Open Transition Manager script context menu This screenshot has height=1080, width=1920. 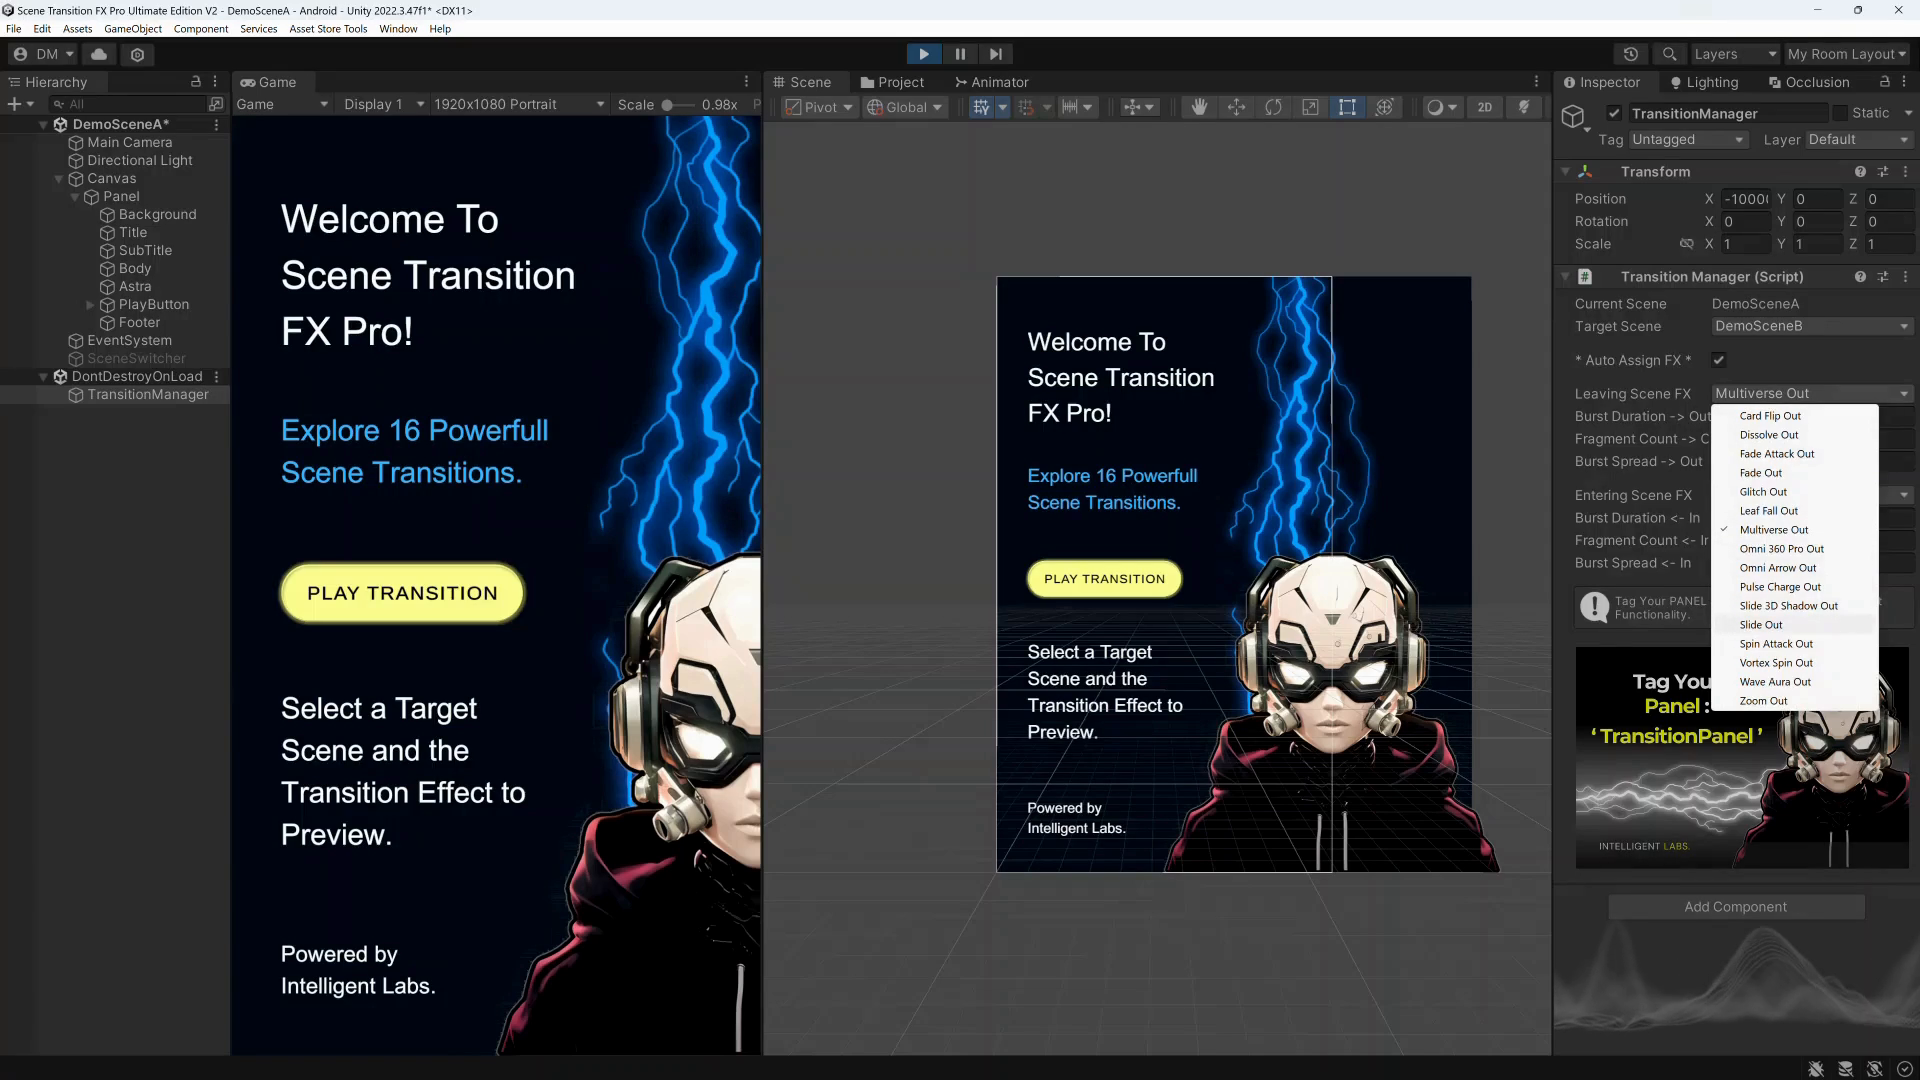pos(1905,277)
